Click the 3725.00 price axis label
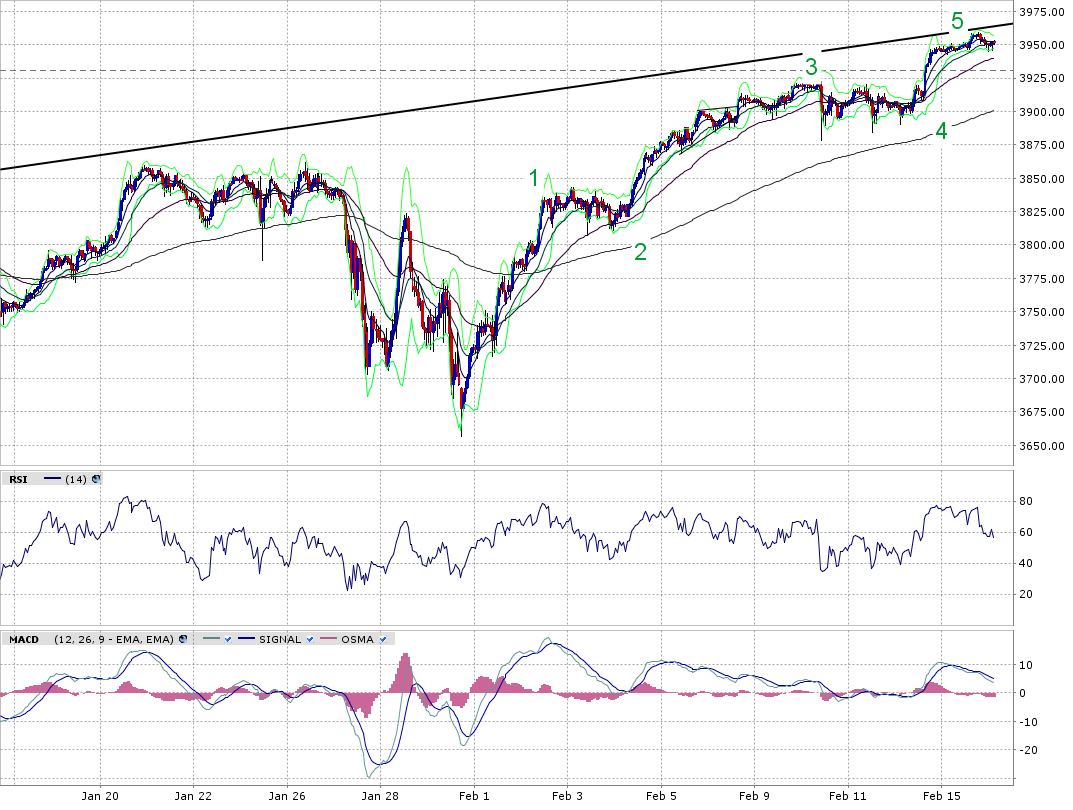The width and height of the screenshot is (1073, 810). coord(1042,346)
